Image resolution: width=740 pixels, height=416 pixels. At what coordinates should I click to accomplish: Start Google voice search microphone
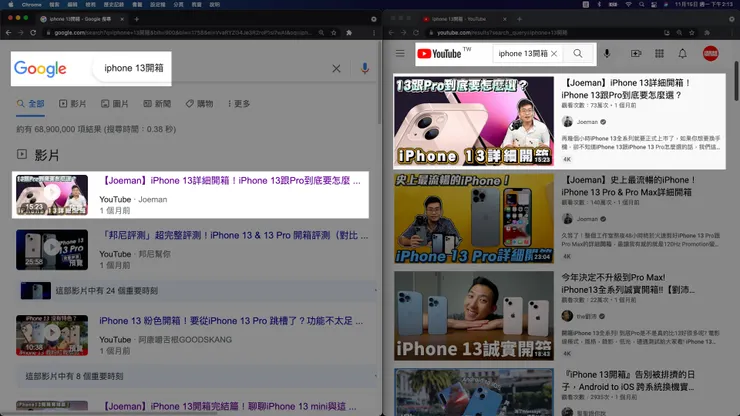point(364,68)
